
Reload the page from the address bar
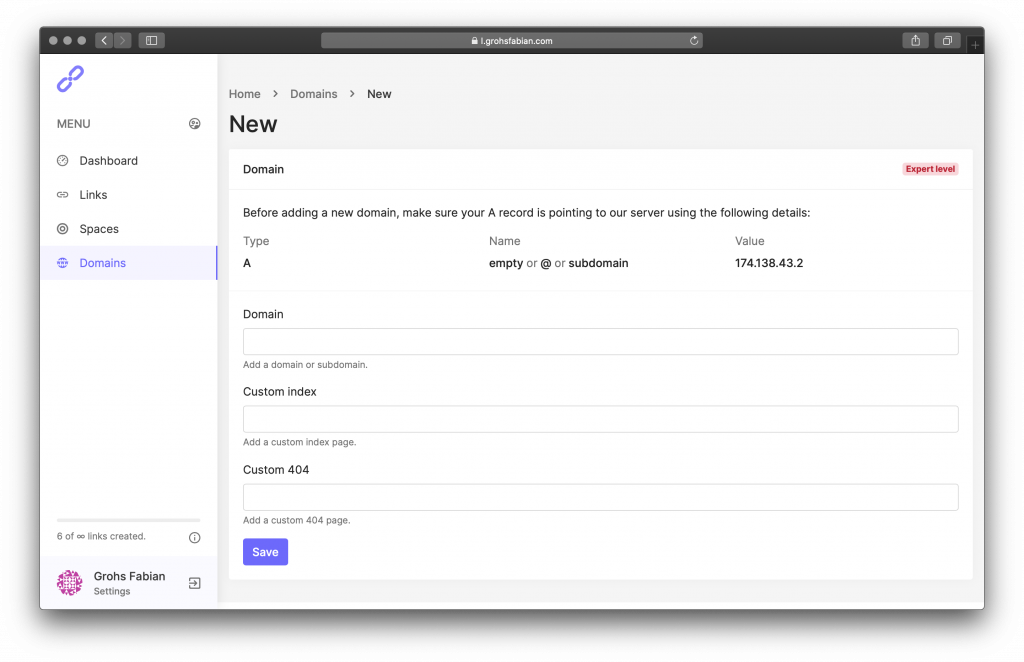(x=694, y=40)
